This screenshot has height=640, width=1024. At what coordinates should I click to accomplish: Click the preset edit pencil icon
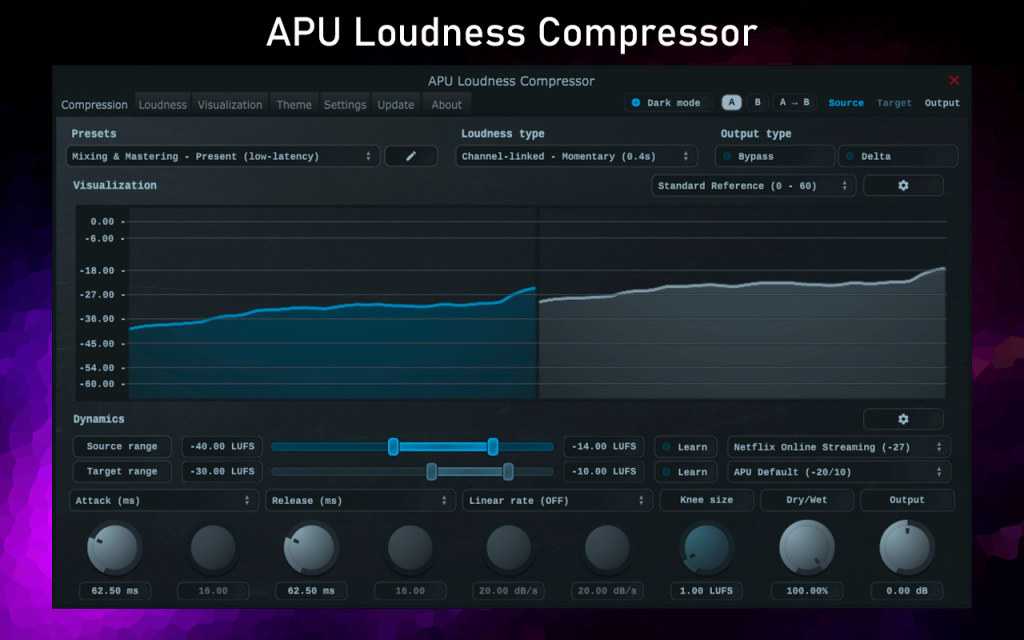(411, 156)
